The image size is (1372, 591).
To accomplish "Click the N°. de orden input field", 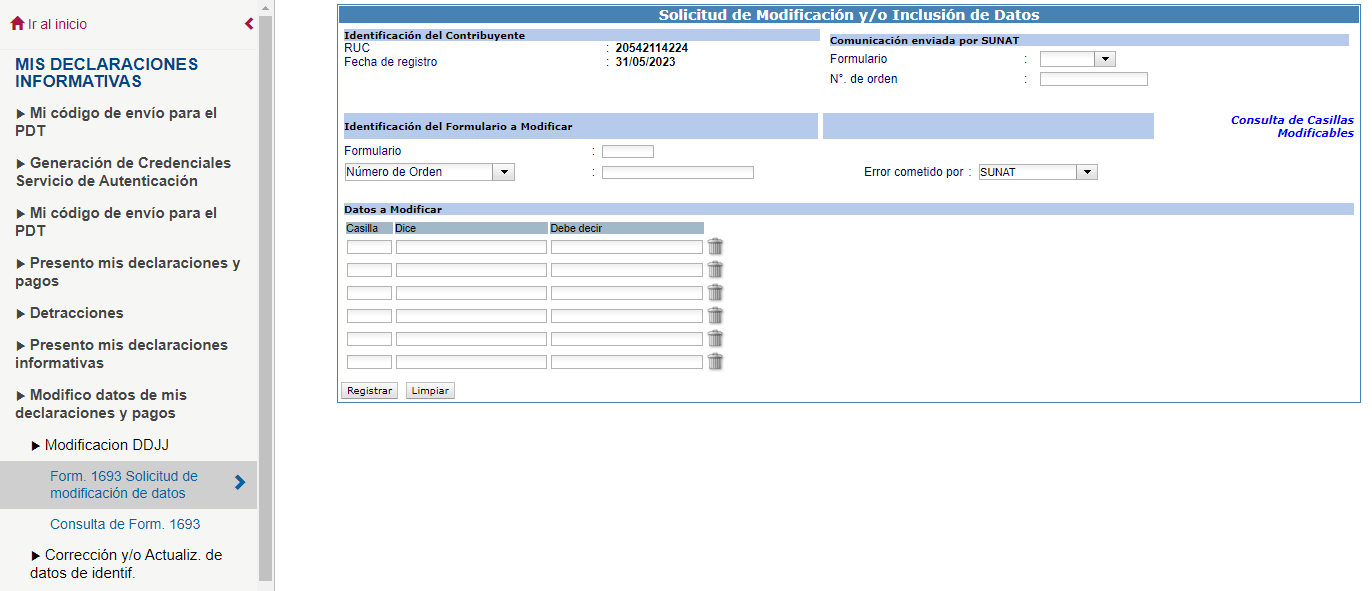I will (x=1093, y=79).
